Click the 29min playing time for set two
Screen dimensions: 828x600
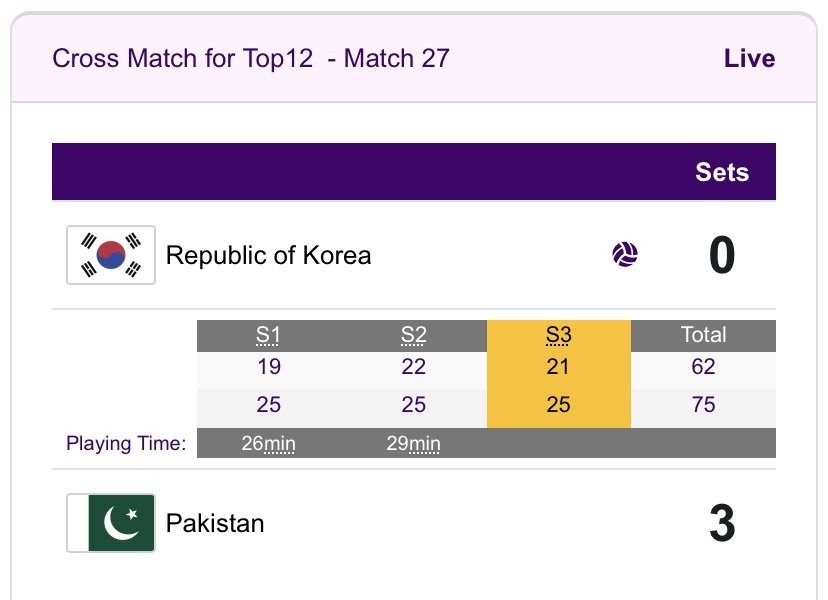tap(413, 443)
